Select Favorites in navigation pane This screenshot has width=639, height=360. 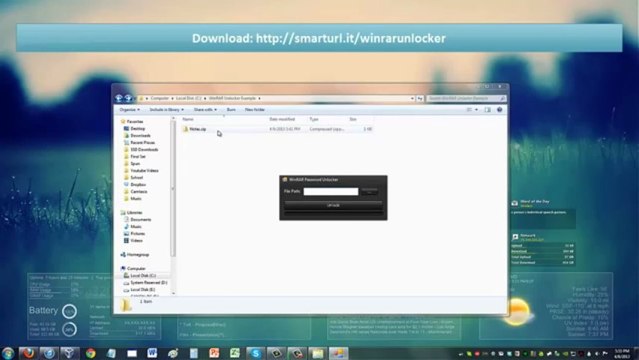[x=134, y=121]
